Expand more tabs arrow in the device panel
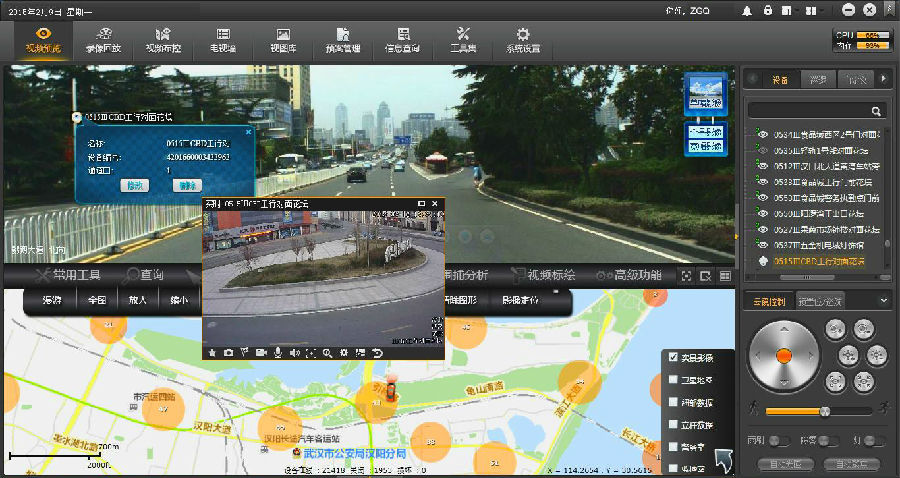 885,78
